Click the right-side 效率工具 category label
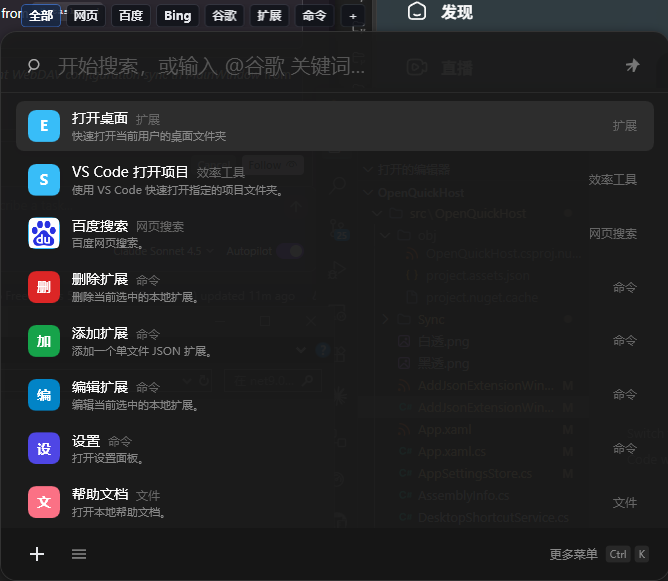This screenshot has width=668, height=581. click(613, 180)
